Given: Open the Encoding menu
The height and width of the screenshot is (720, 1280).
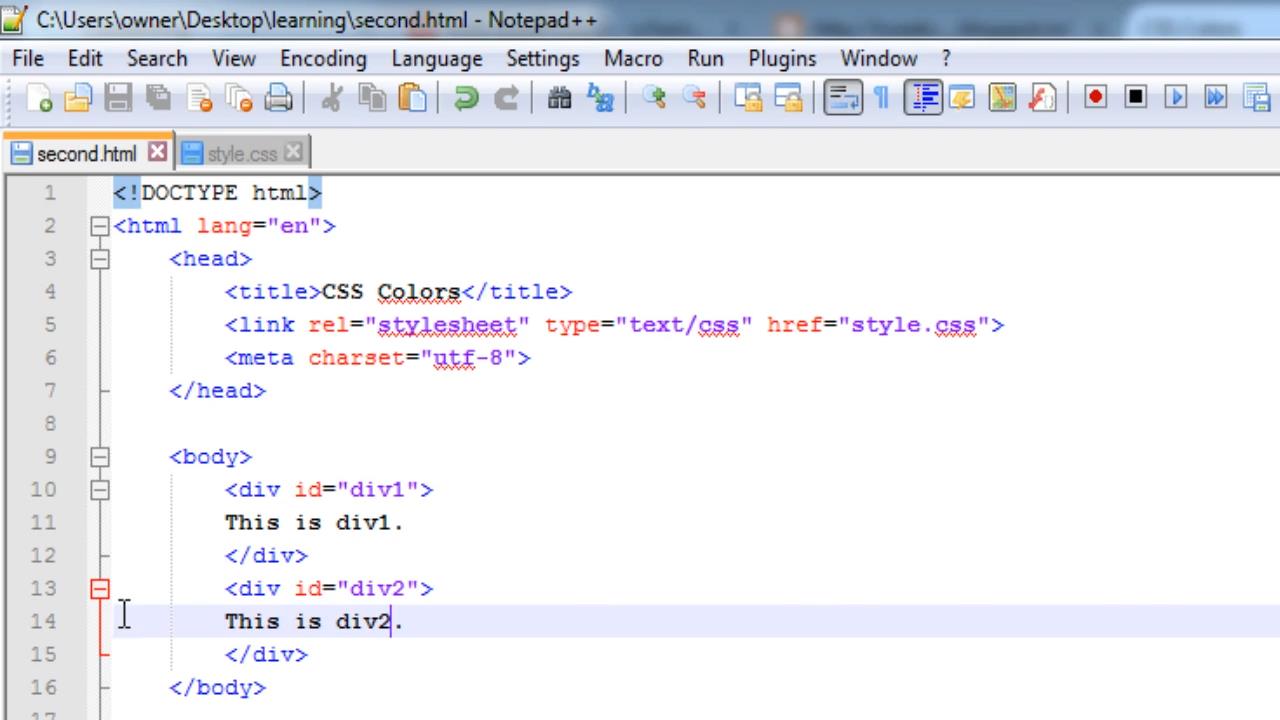Looking at the screenshot, I should [323, 59].
